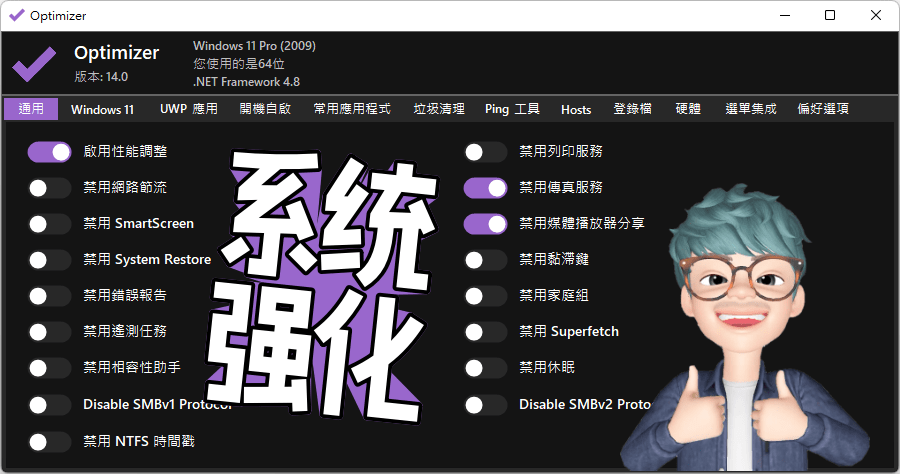Open the UWP 應用 tab
This screenshot has width=900, height=474.
(188, 109)
